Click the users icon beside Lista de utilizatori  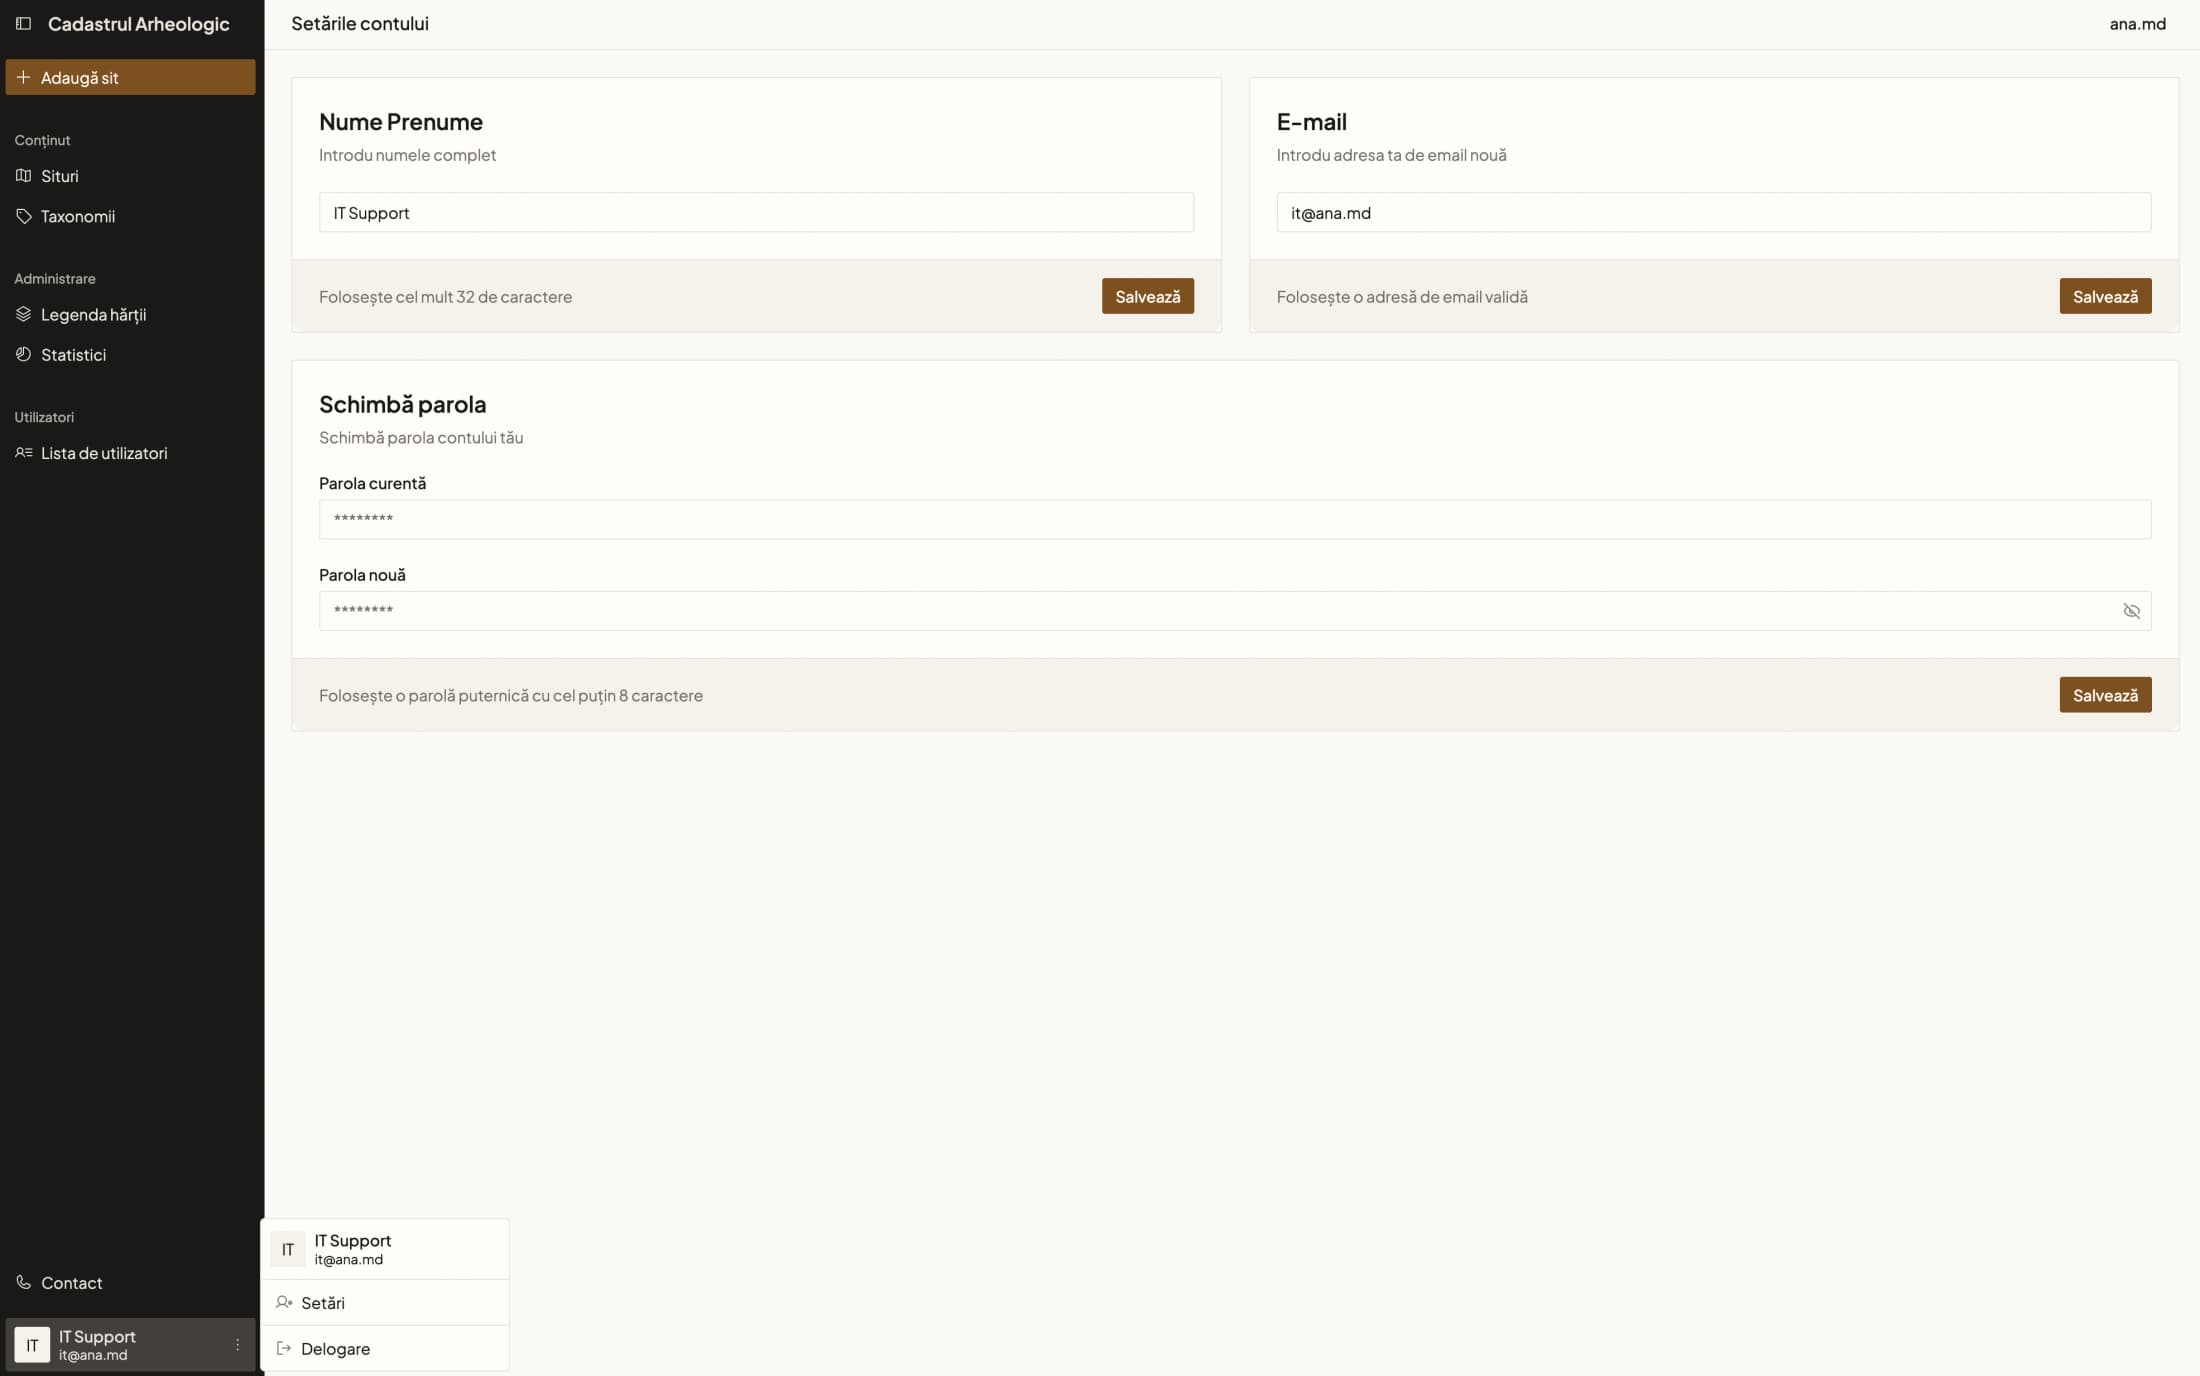23,453
